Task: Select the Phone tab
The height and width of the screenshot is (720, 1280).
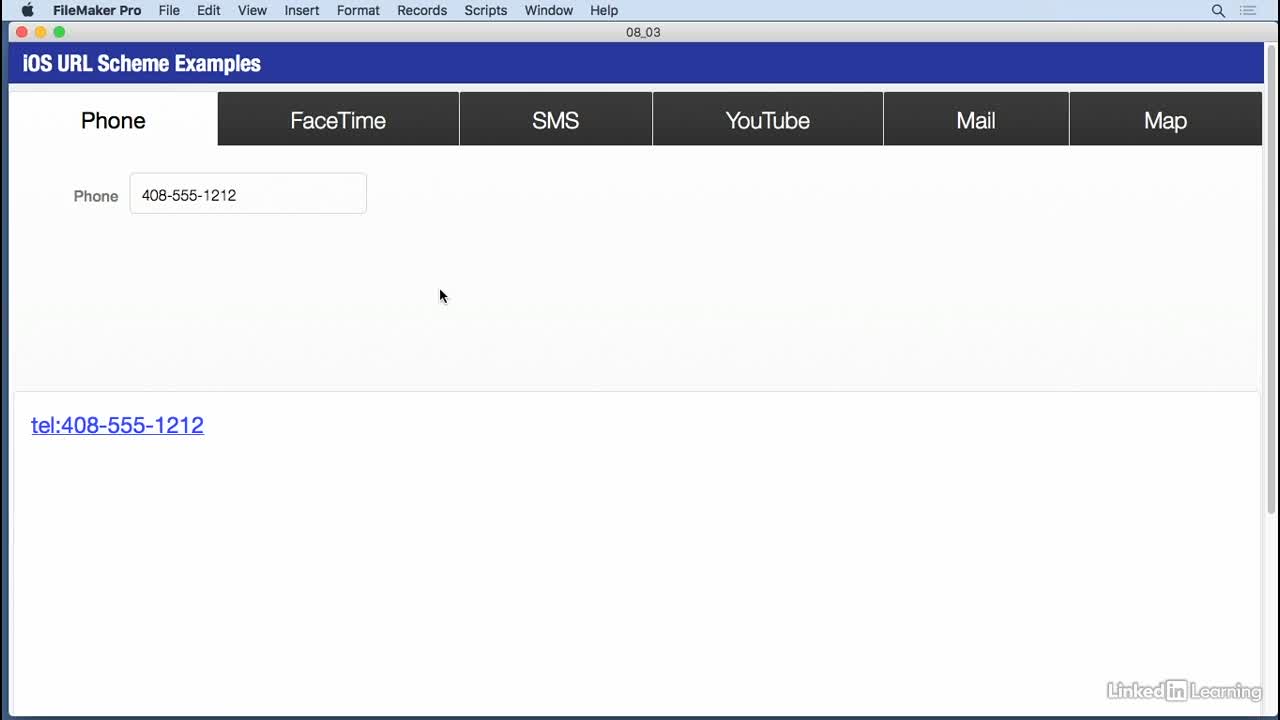Action: [113, 120]
